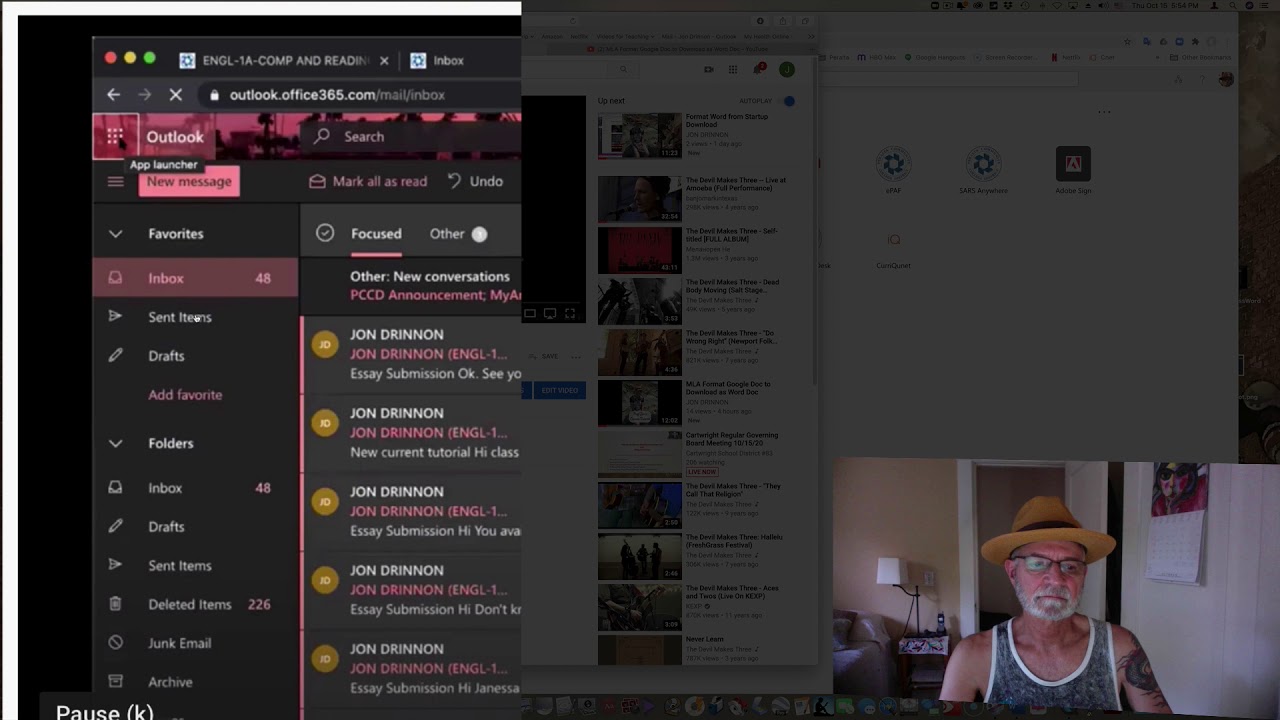Open Inbox under Favorites

coord(196,278)
